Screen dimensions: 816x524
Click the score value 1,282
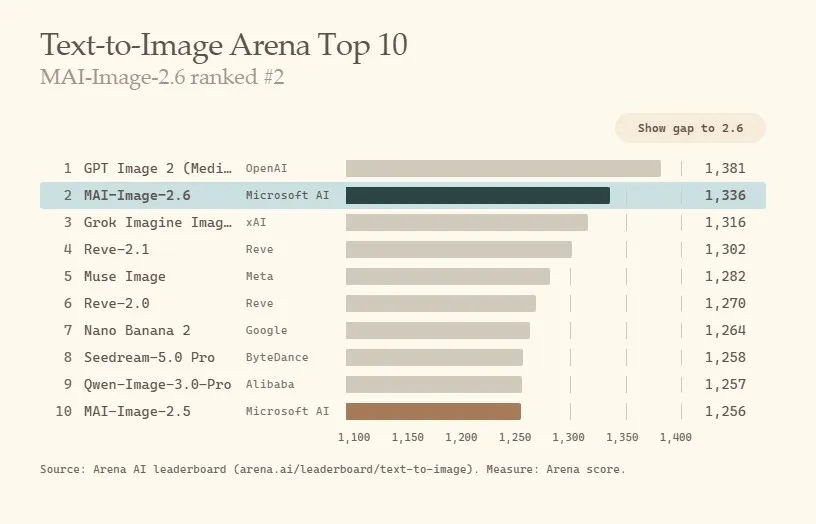click(x=725, y=276)
